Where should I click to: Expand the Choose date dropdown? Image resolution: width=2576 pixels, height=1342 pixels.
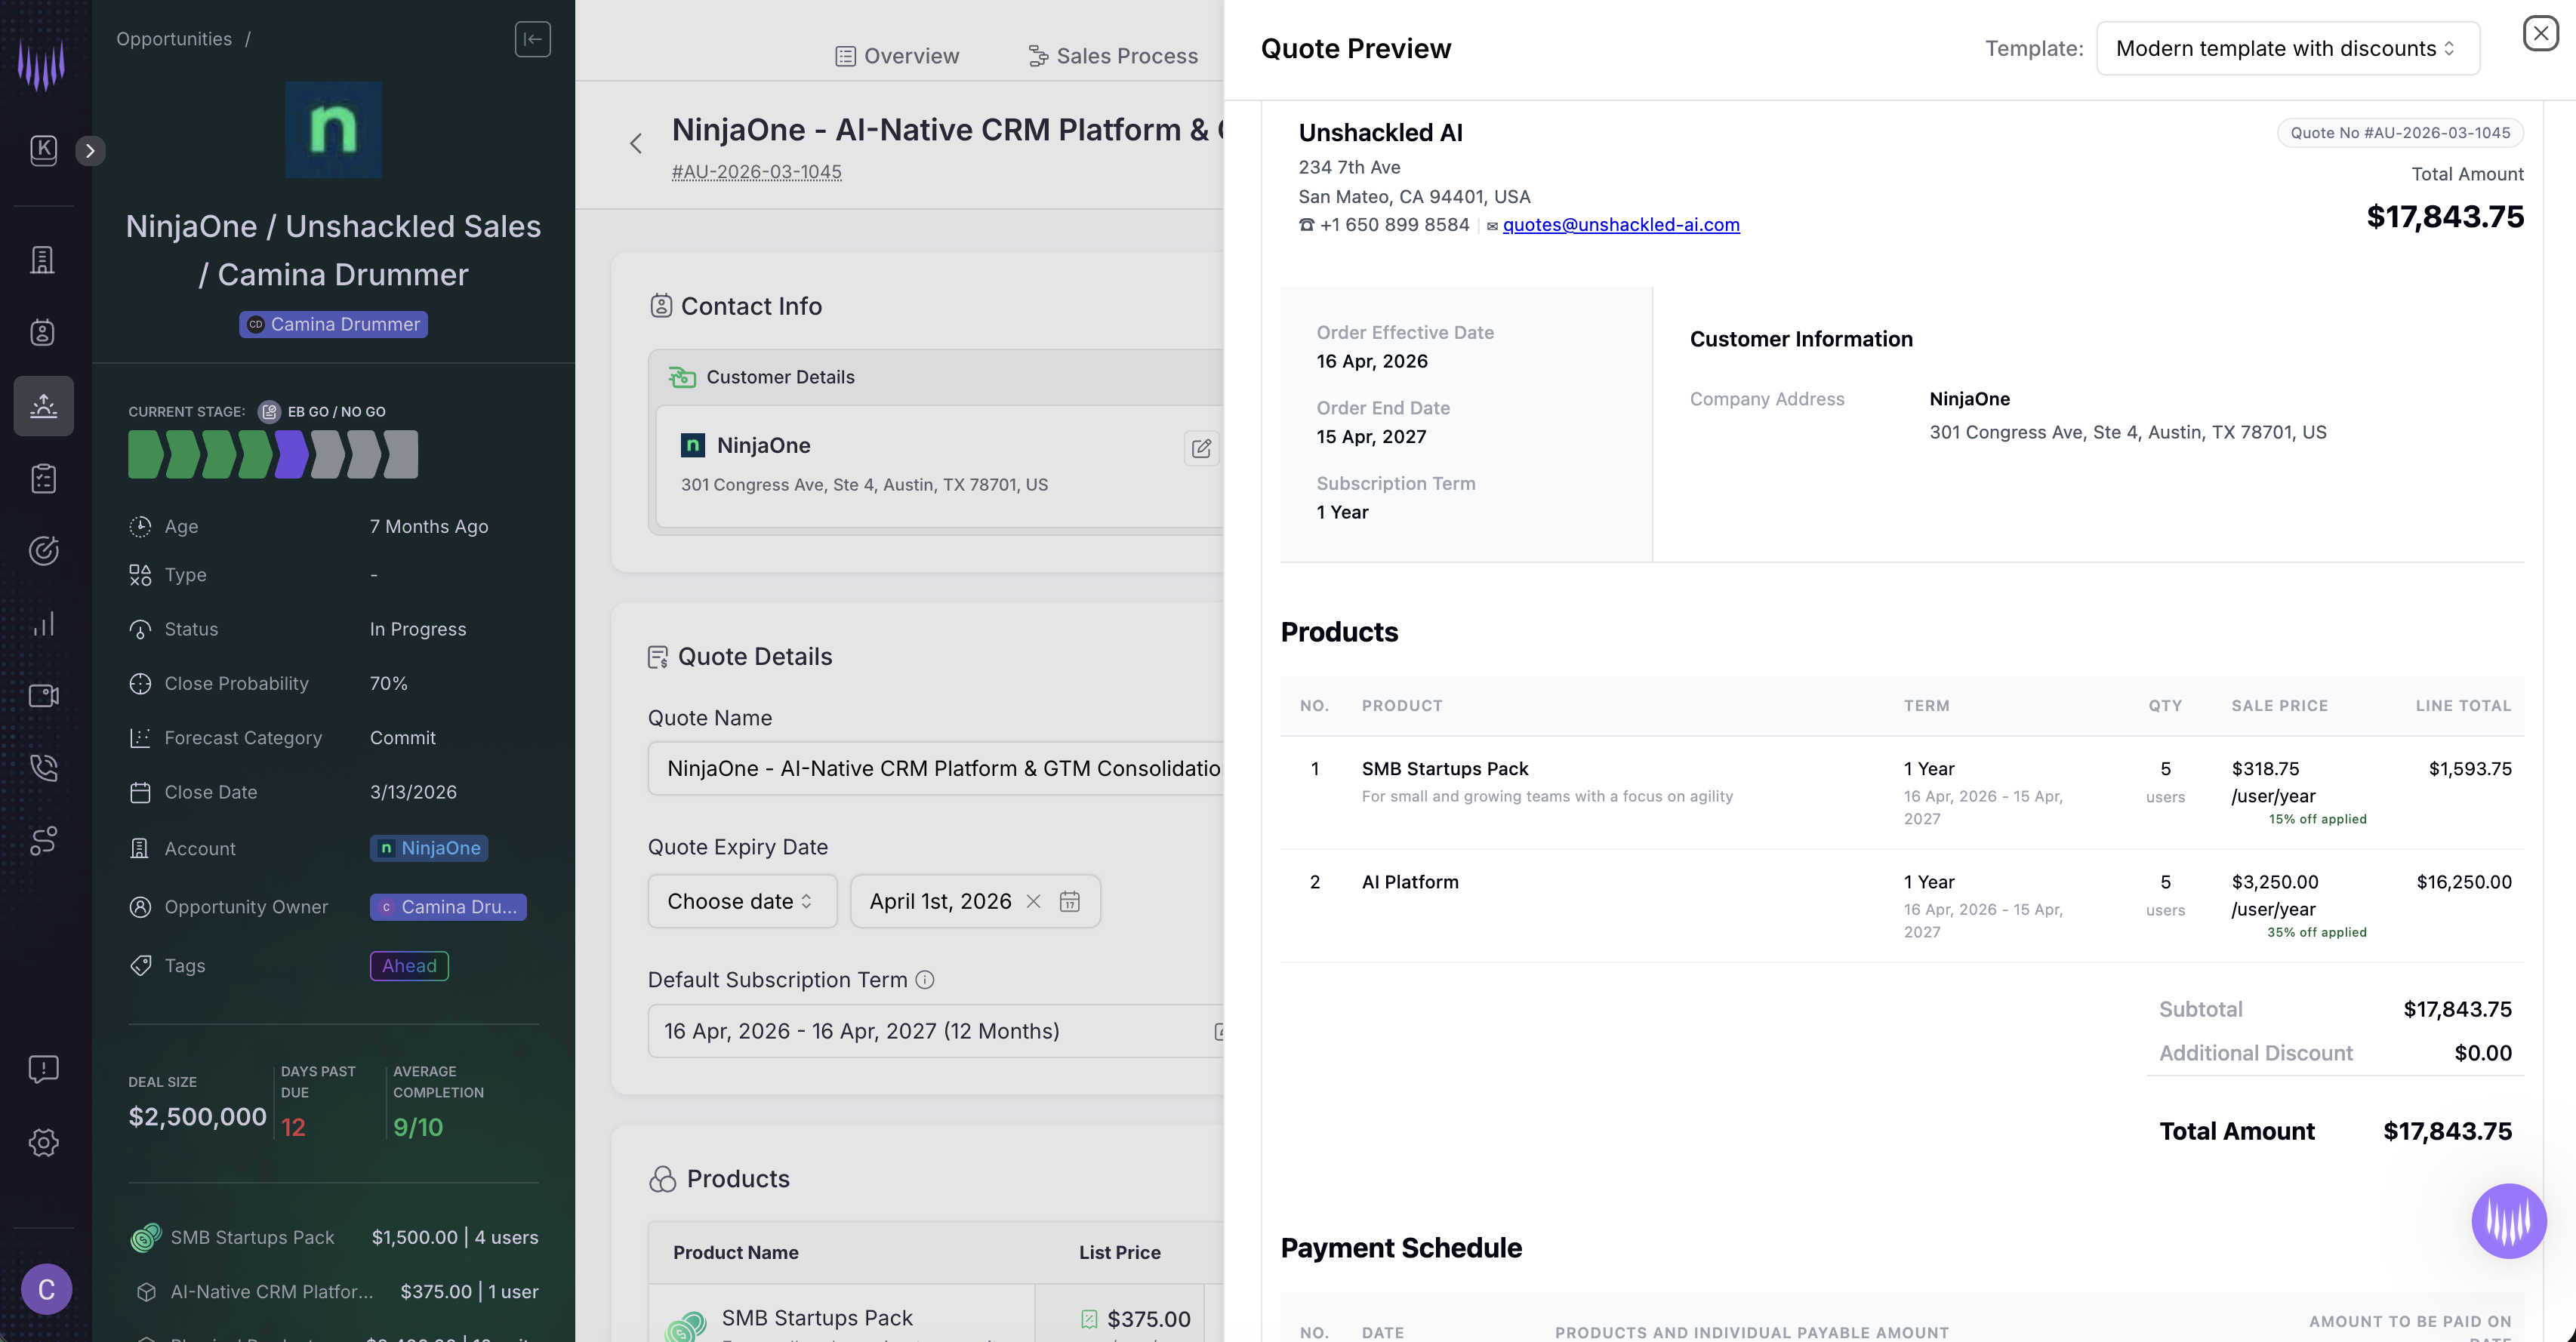tap(741, 901)
